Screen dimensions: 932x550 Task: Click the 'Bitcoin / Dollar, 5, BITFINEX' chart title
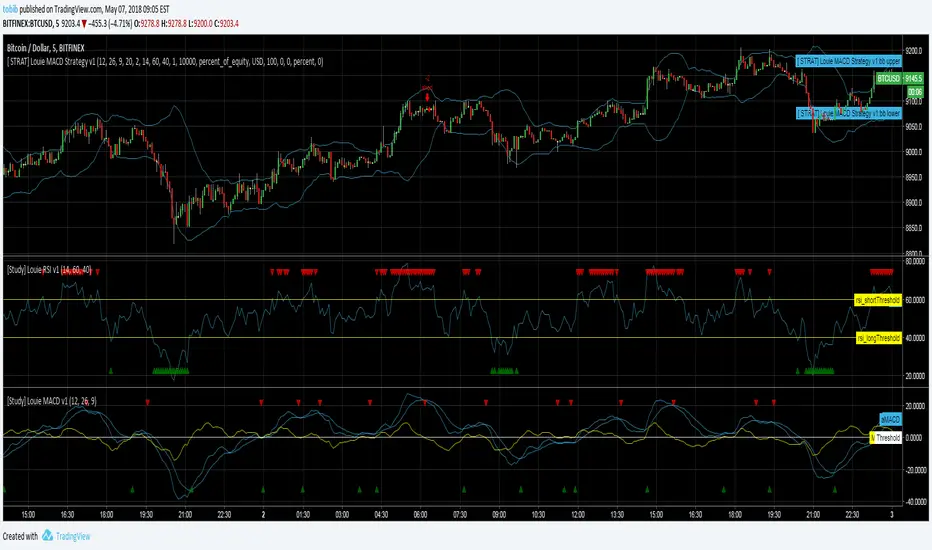(46, 48)
